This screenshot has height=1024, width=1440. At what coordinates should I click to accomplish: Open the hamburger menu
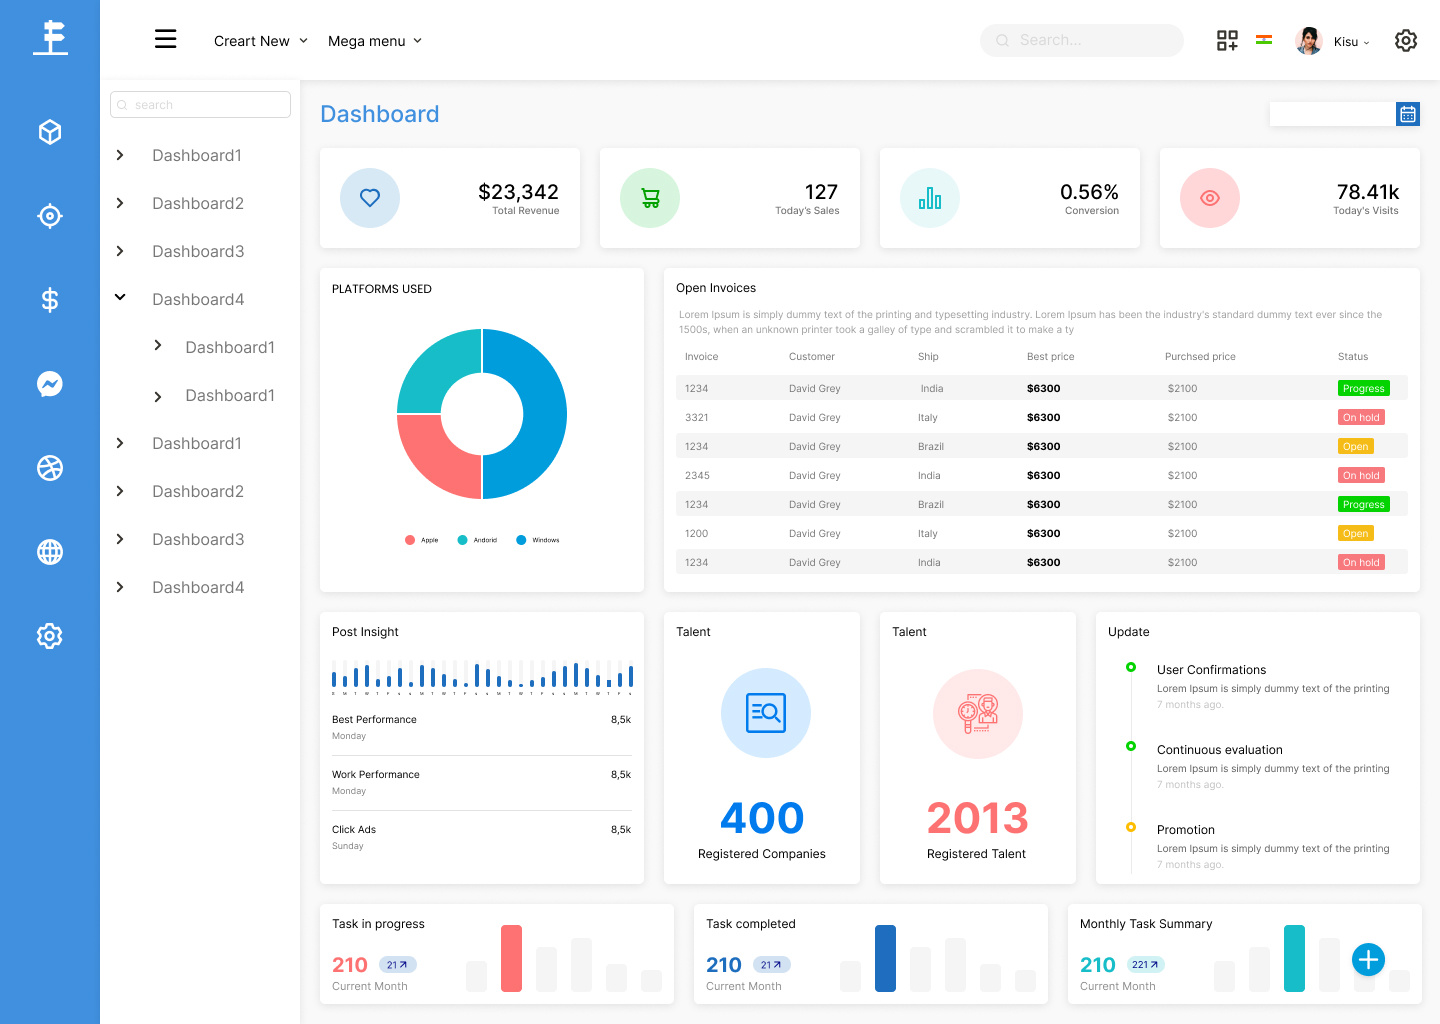166,39
